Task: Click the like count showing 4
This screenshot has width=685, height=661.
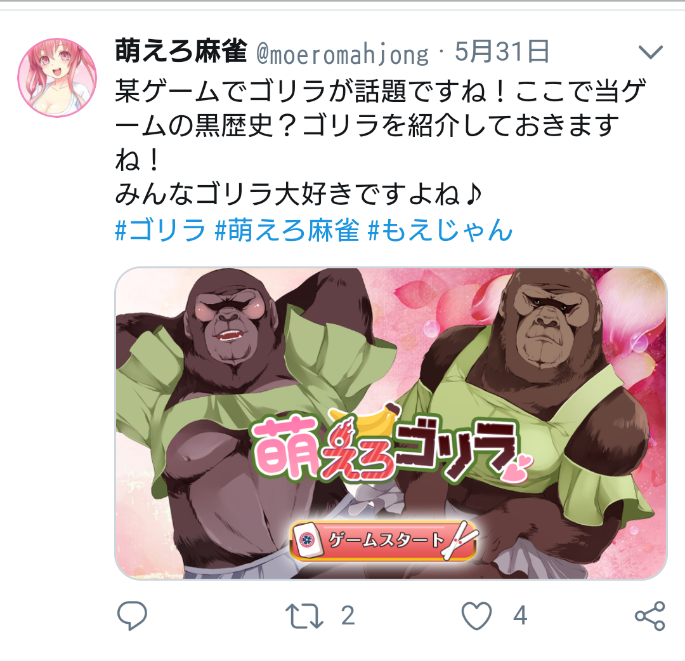Action: (x=520, y=616)
